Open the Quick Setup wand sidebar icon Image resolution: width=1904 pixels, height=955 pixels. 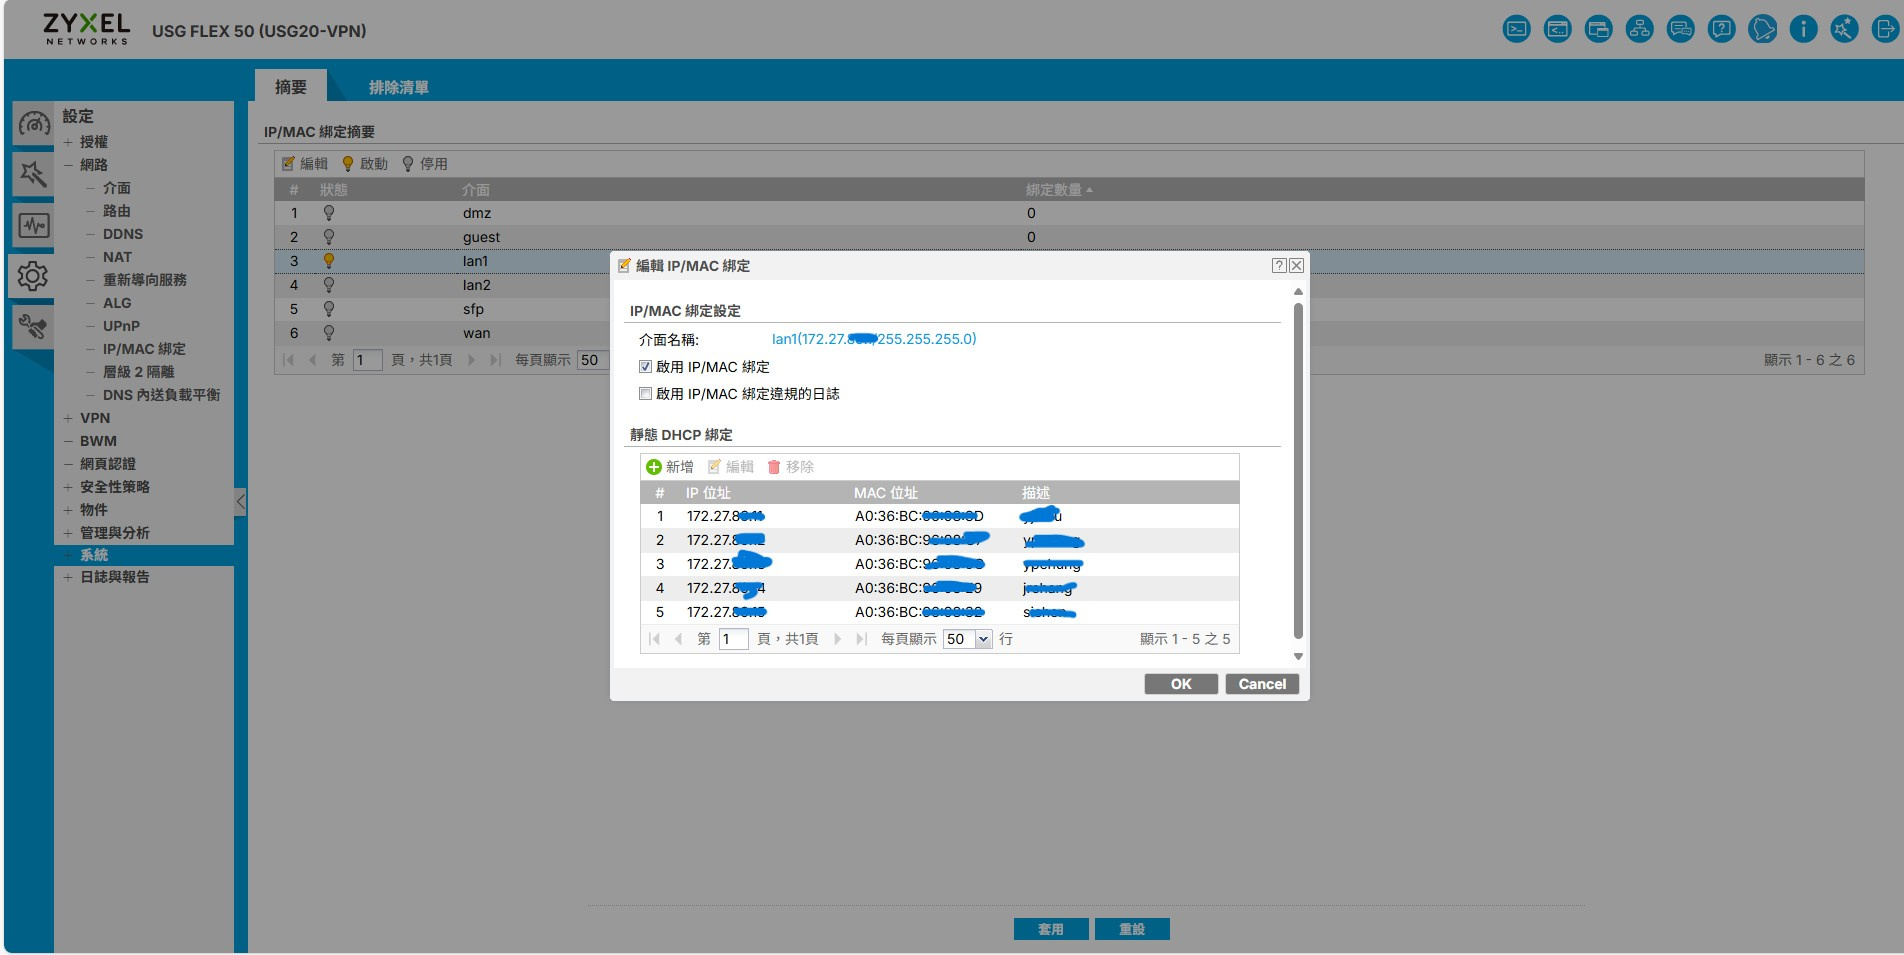click(x=33, y=175)
